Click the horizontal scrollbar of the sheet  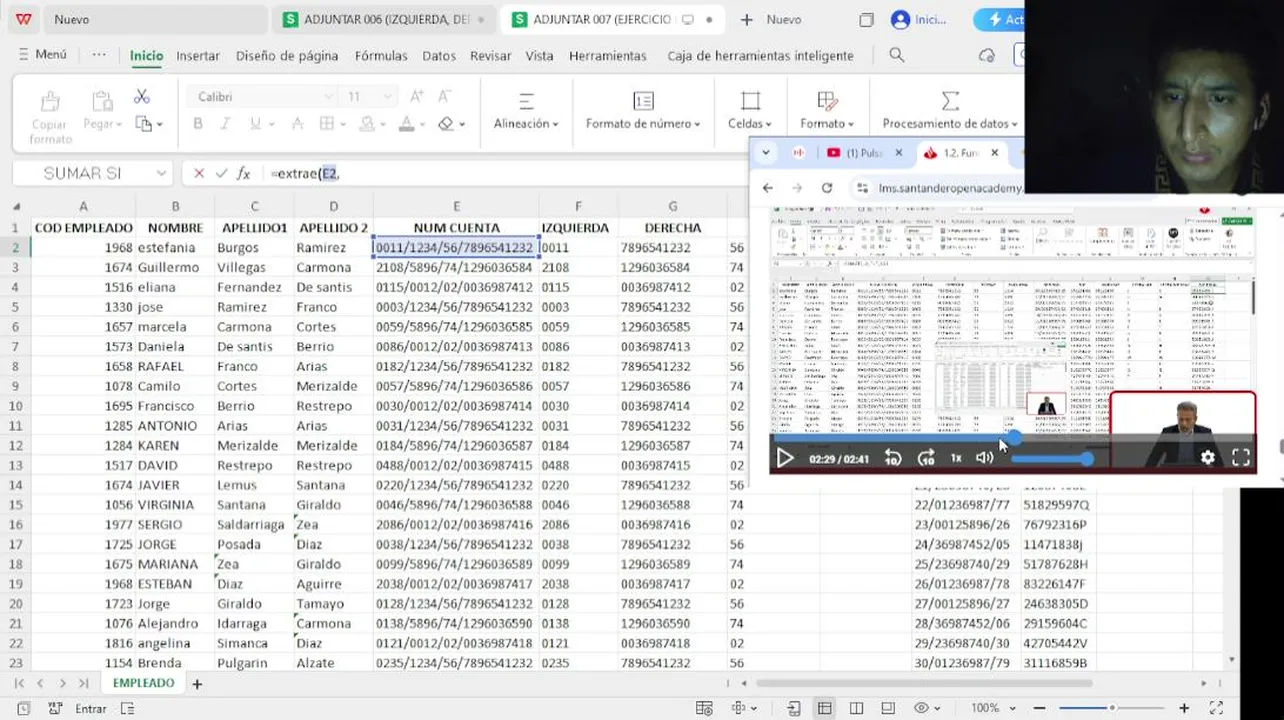point(925,684)
